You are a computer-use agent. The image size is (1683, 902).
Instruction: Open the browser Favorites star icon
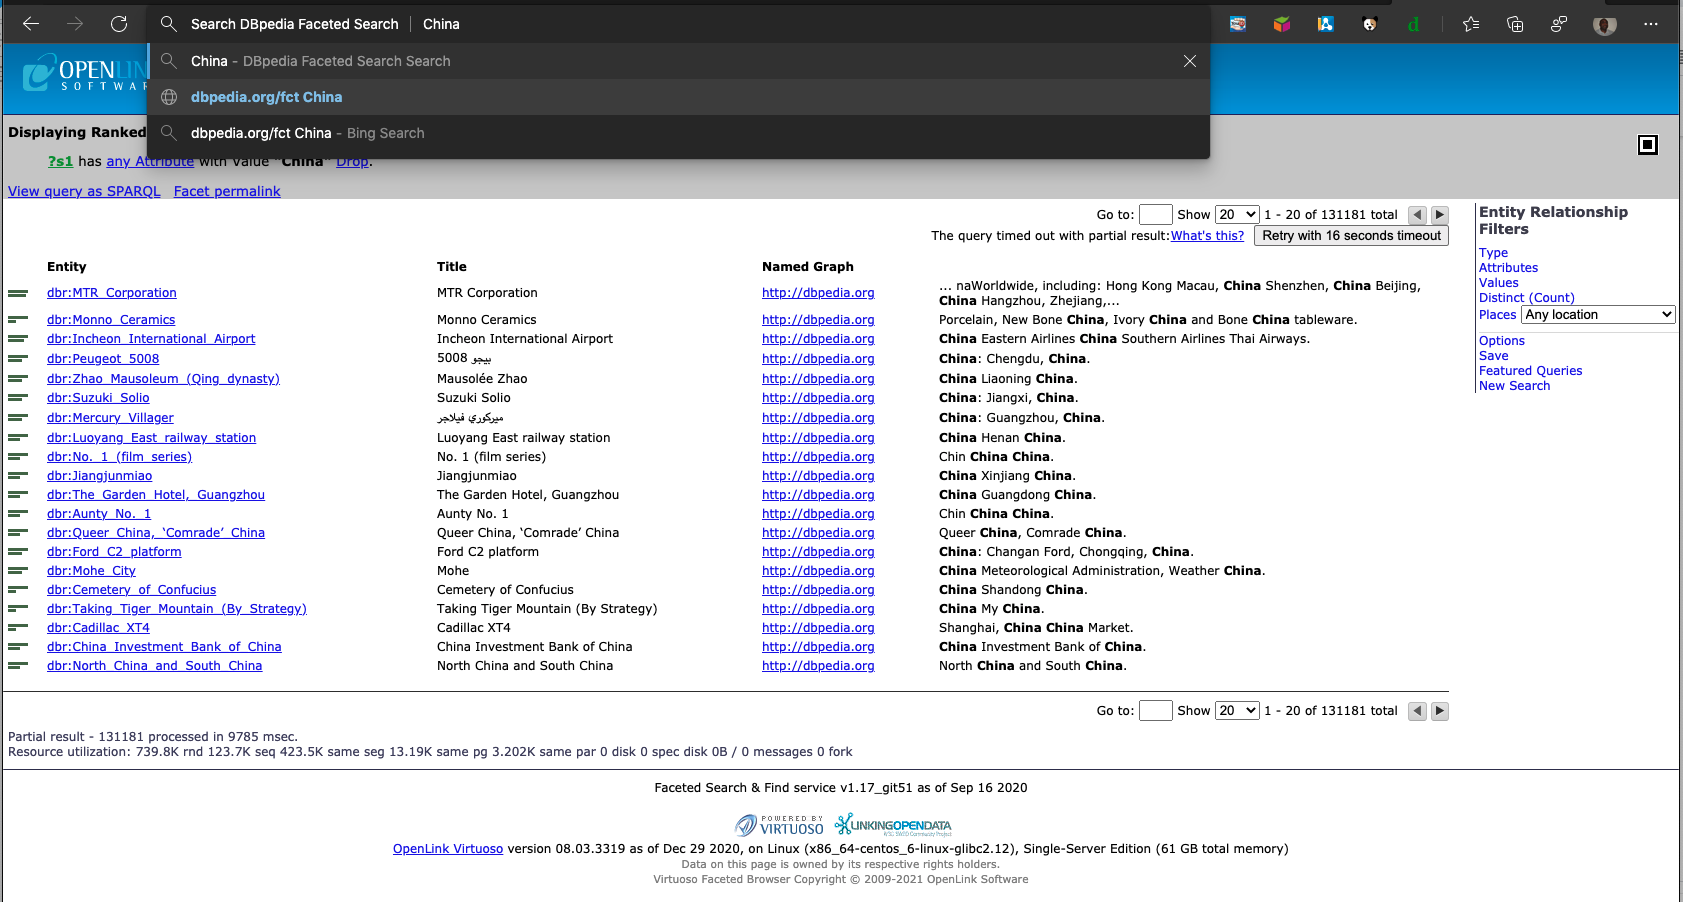(1471, 24)
